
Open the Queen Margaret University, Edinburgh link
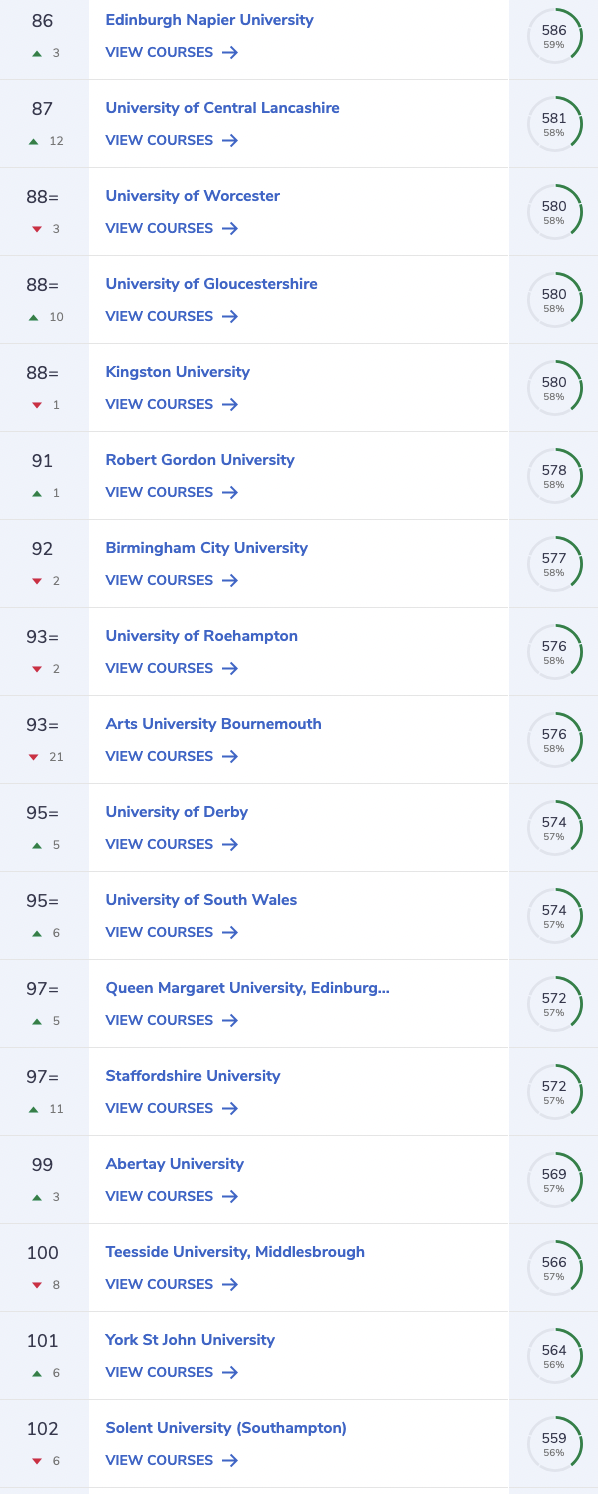248,988
